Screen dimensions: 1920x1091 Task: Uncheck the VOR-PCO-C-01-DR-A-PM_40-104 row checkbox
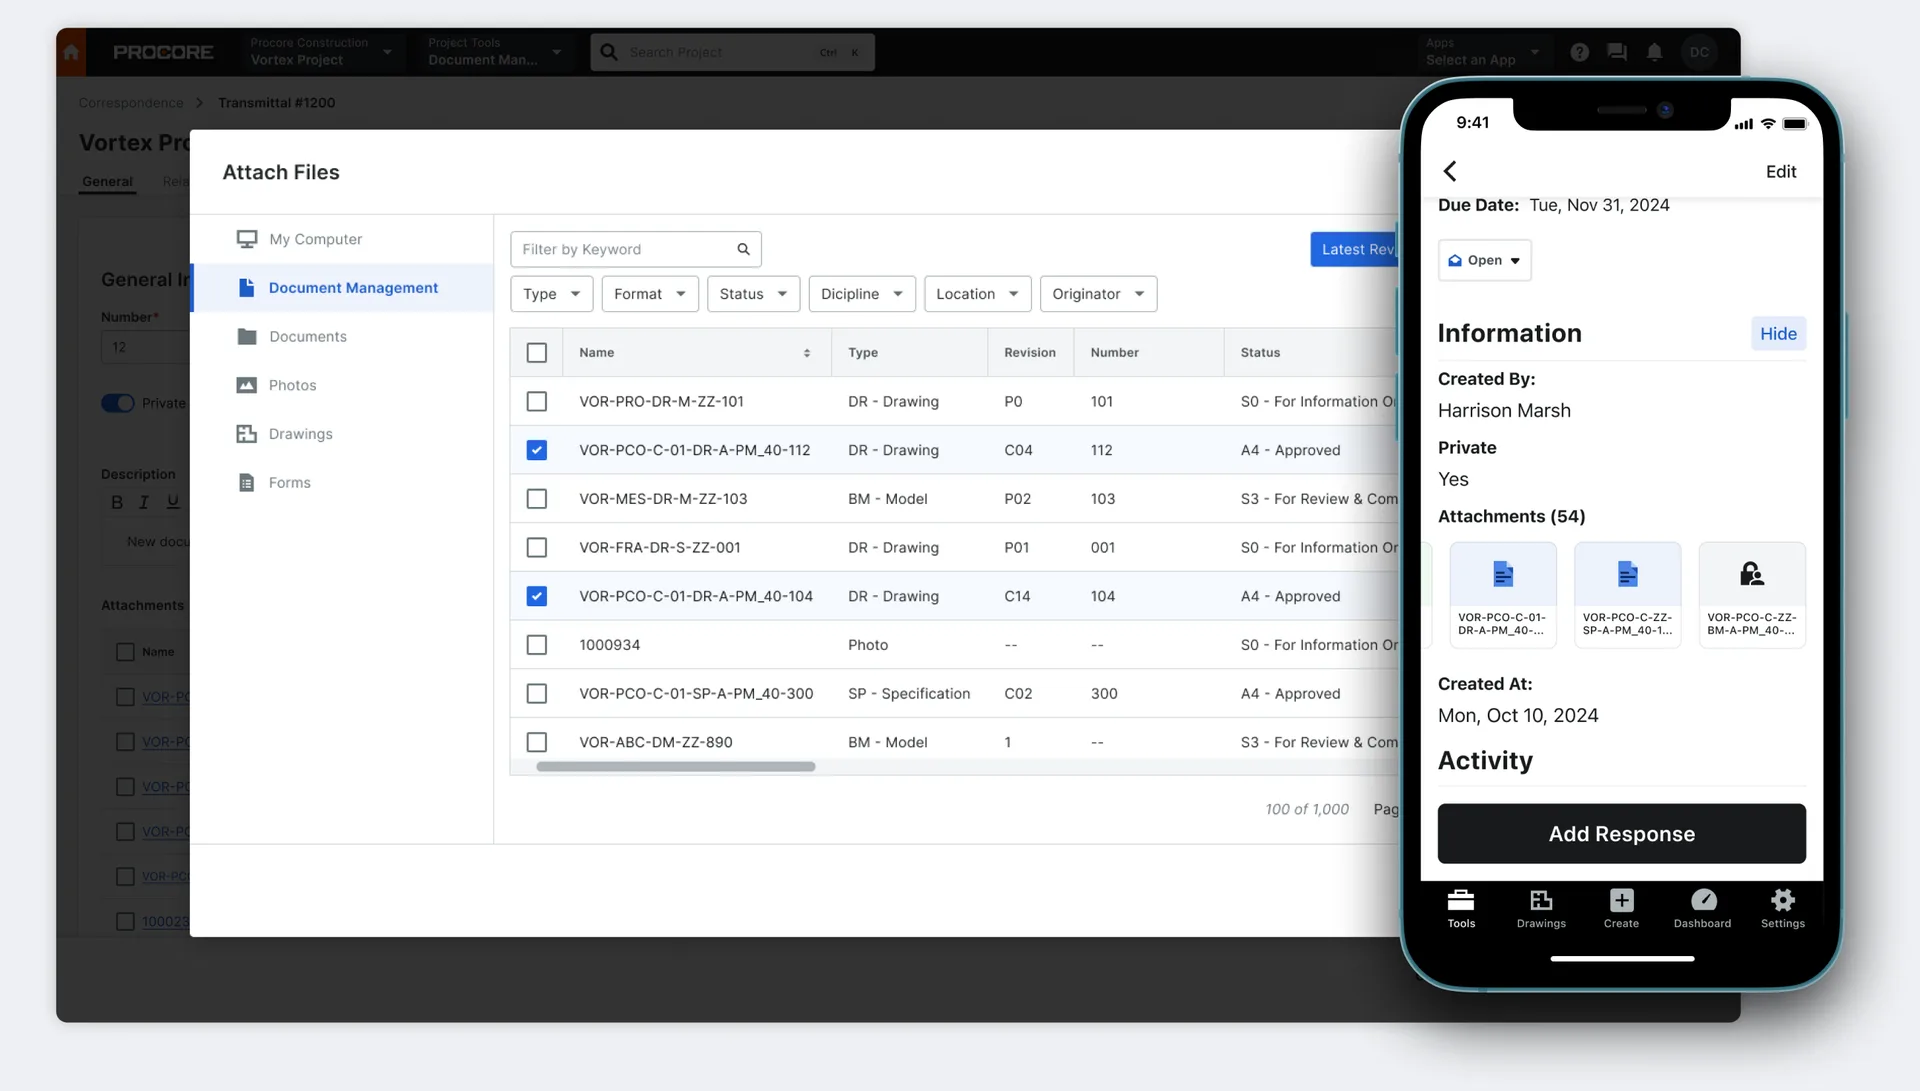click(x=537, y=596)
